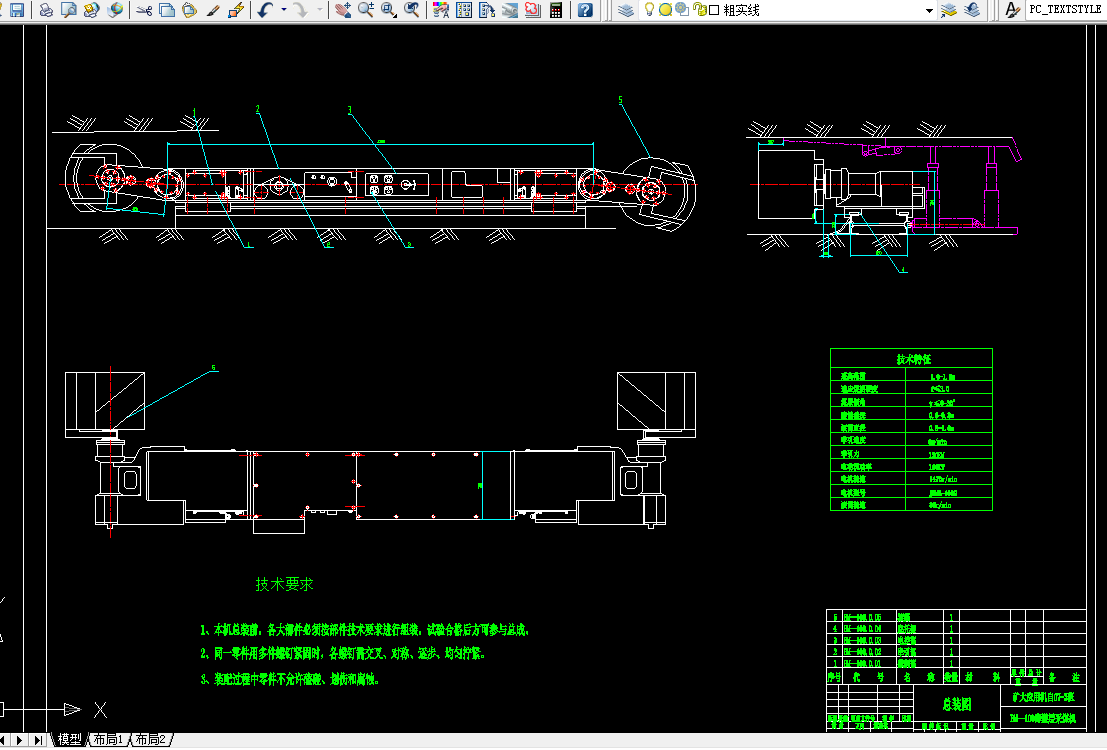The image size is (1107, 750).
Task: Click the Save (floppy disk) icon
Action: 16,10
